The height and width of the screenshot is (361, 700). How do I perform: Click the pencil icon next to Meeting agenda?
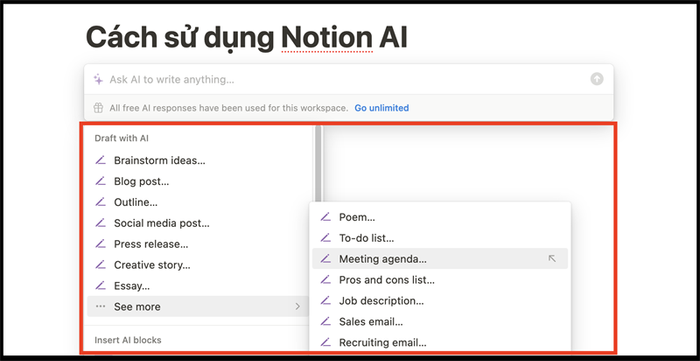(x=325, y=259)
